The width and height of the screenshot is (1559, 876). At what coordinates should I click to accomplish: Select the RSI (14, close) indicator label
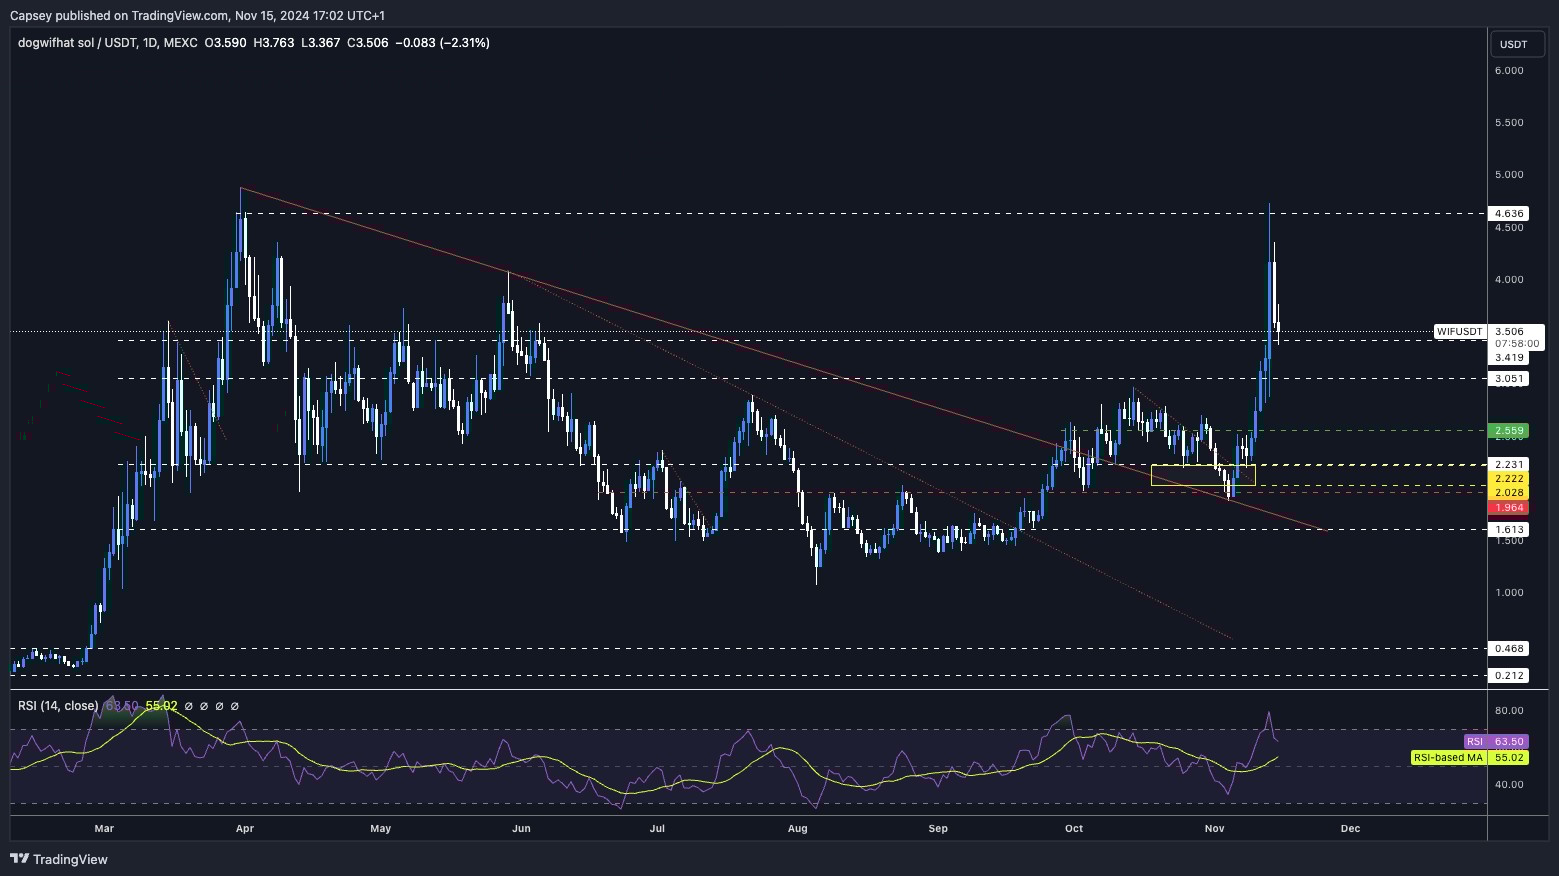pos(58,706)
